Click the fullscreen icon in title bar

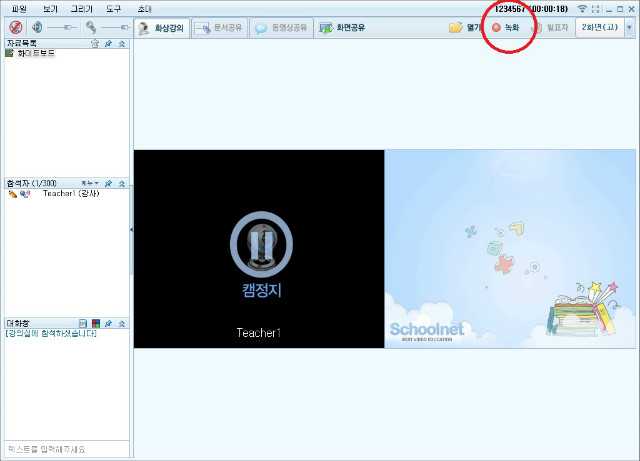click(x=596, y=8)
